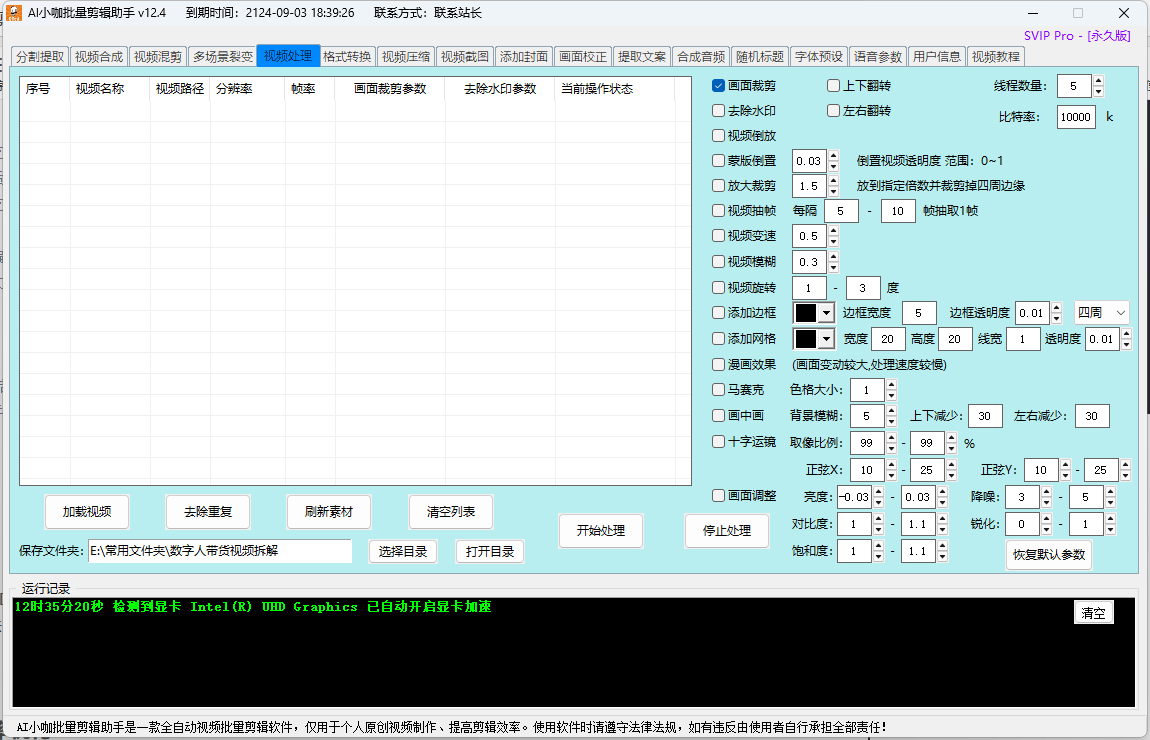Uncheck the 画面裁剪 checkbox
Screen dimensions: 1150x740
point(719,86)
